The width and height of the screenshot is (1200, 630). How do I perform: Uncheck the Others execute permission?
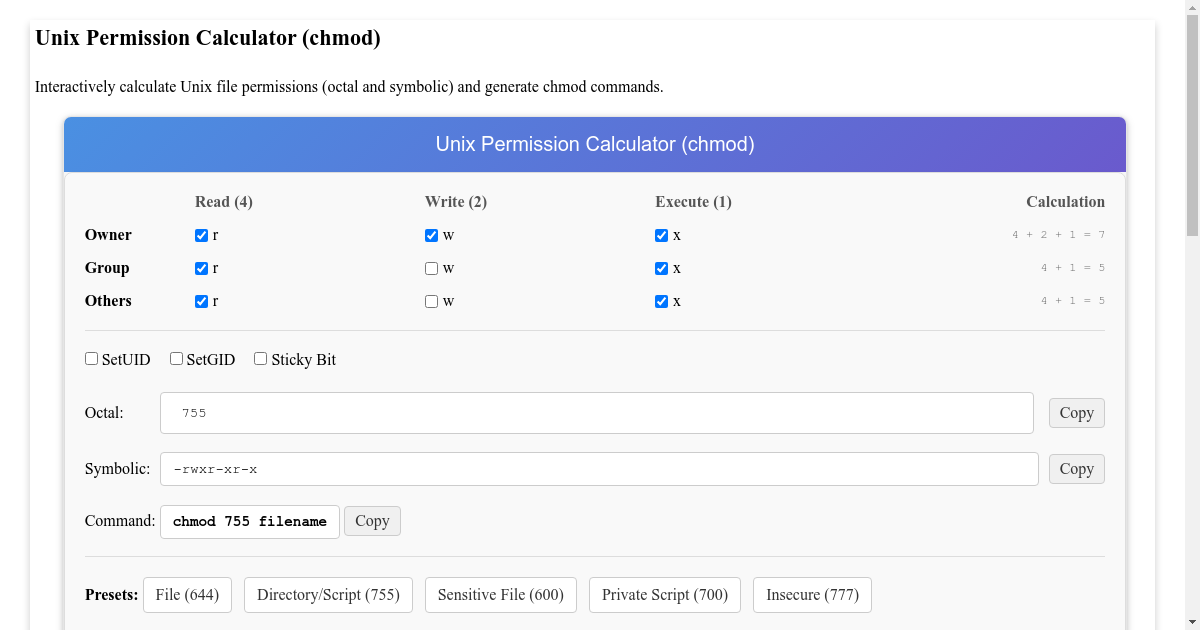(661, 301)
